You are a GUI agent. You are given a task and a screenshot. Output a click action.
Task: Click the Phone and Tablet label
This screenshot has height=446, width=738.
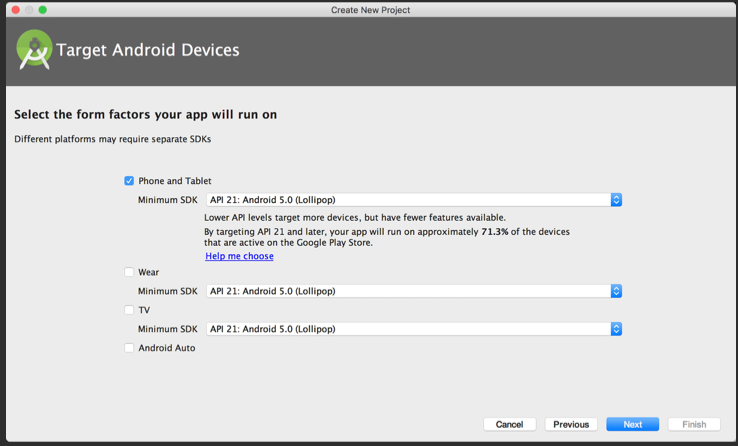tap(175, 181)
